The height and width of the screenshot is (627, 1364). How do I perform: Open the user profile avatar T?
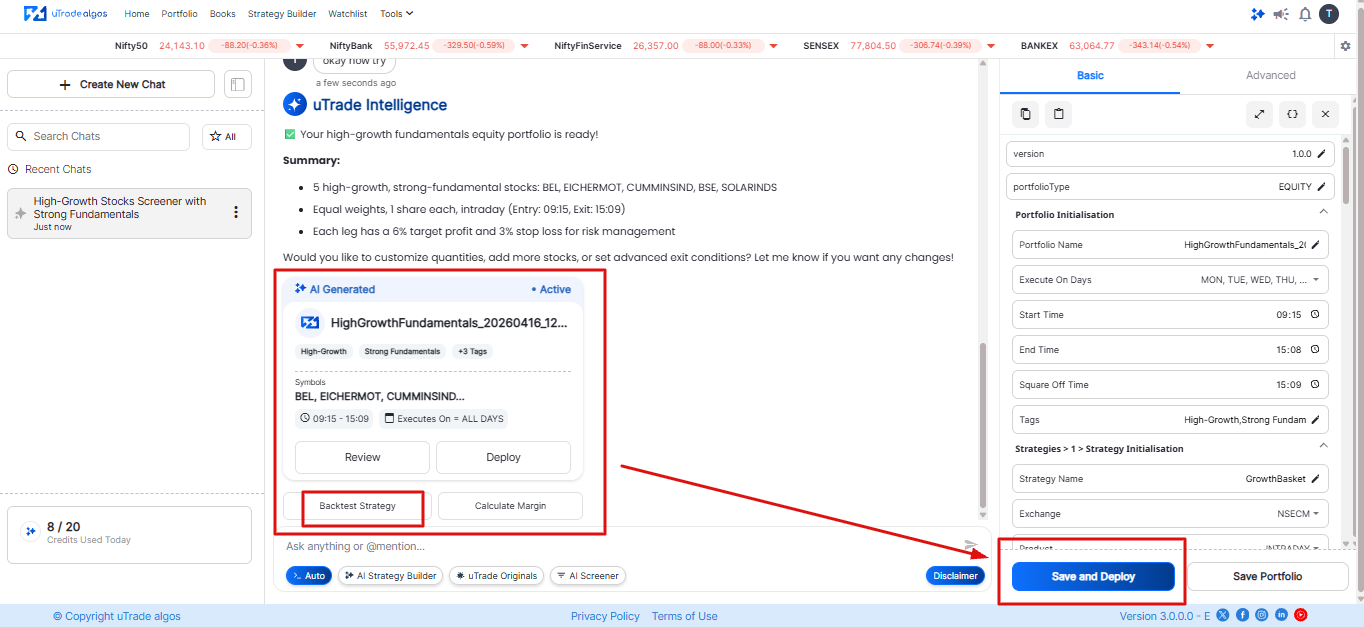coord(1329,14)
